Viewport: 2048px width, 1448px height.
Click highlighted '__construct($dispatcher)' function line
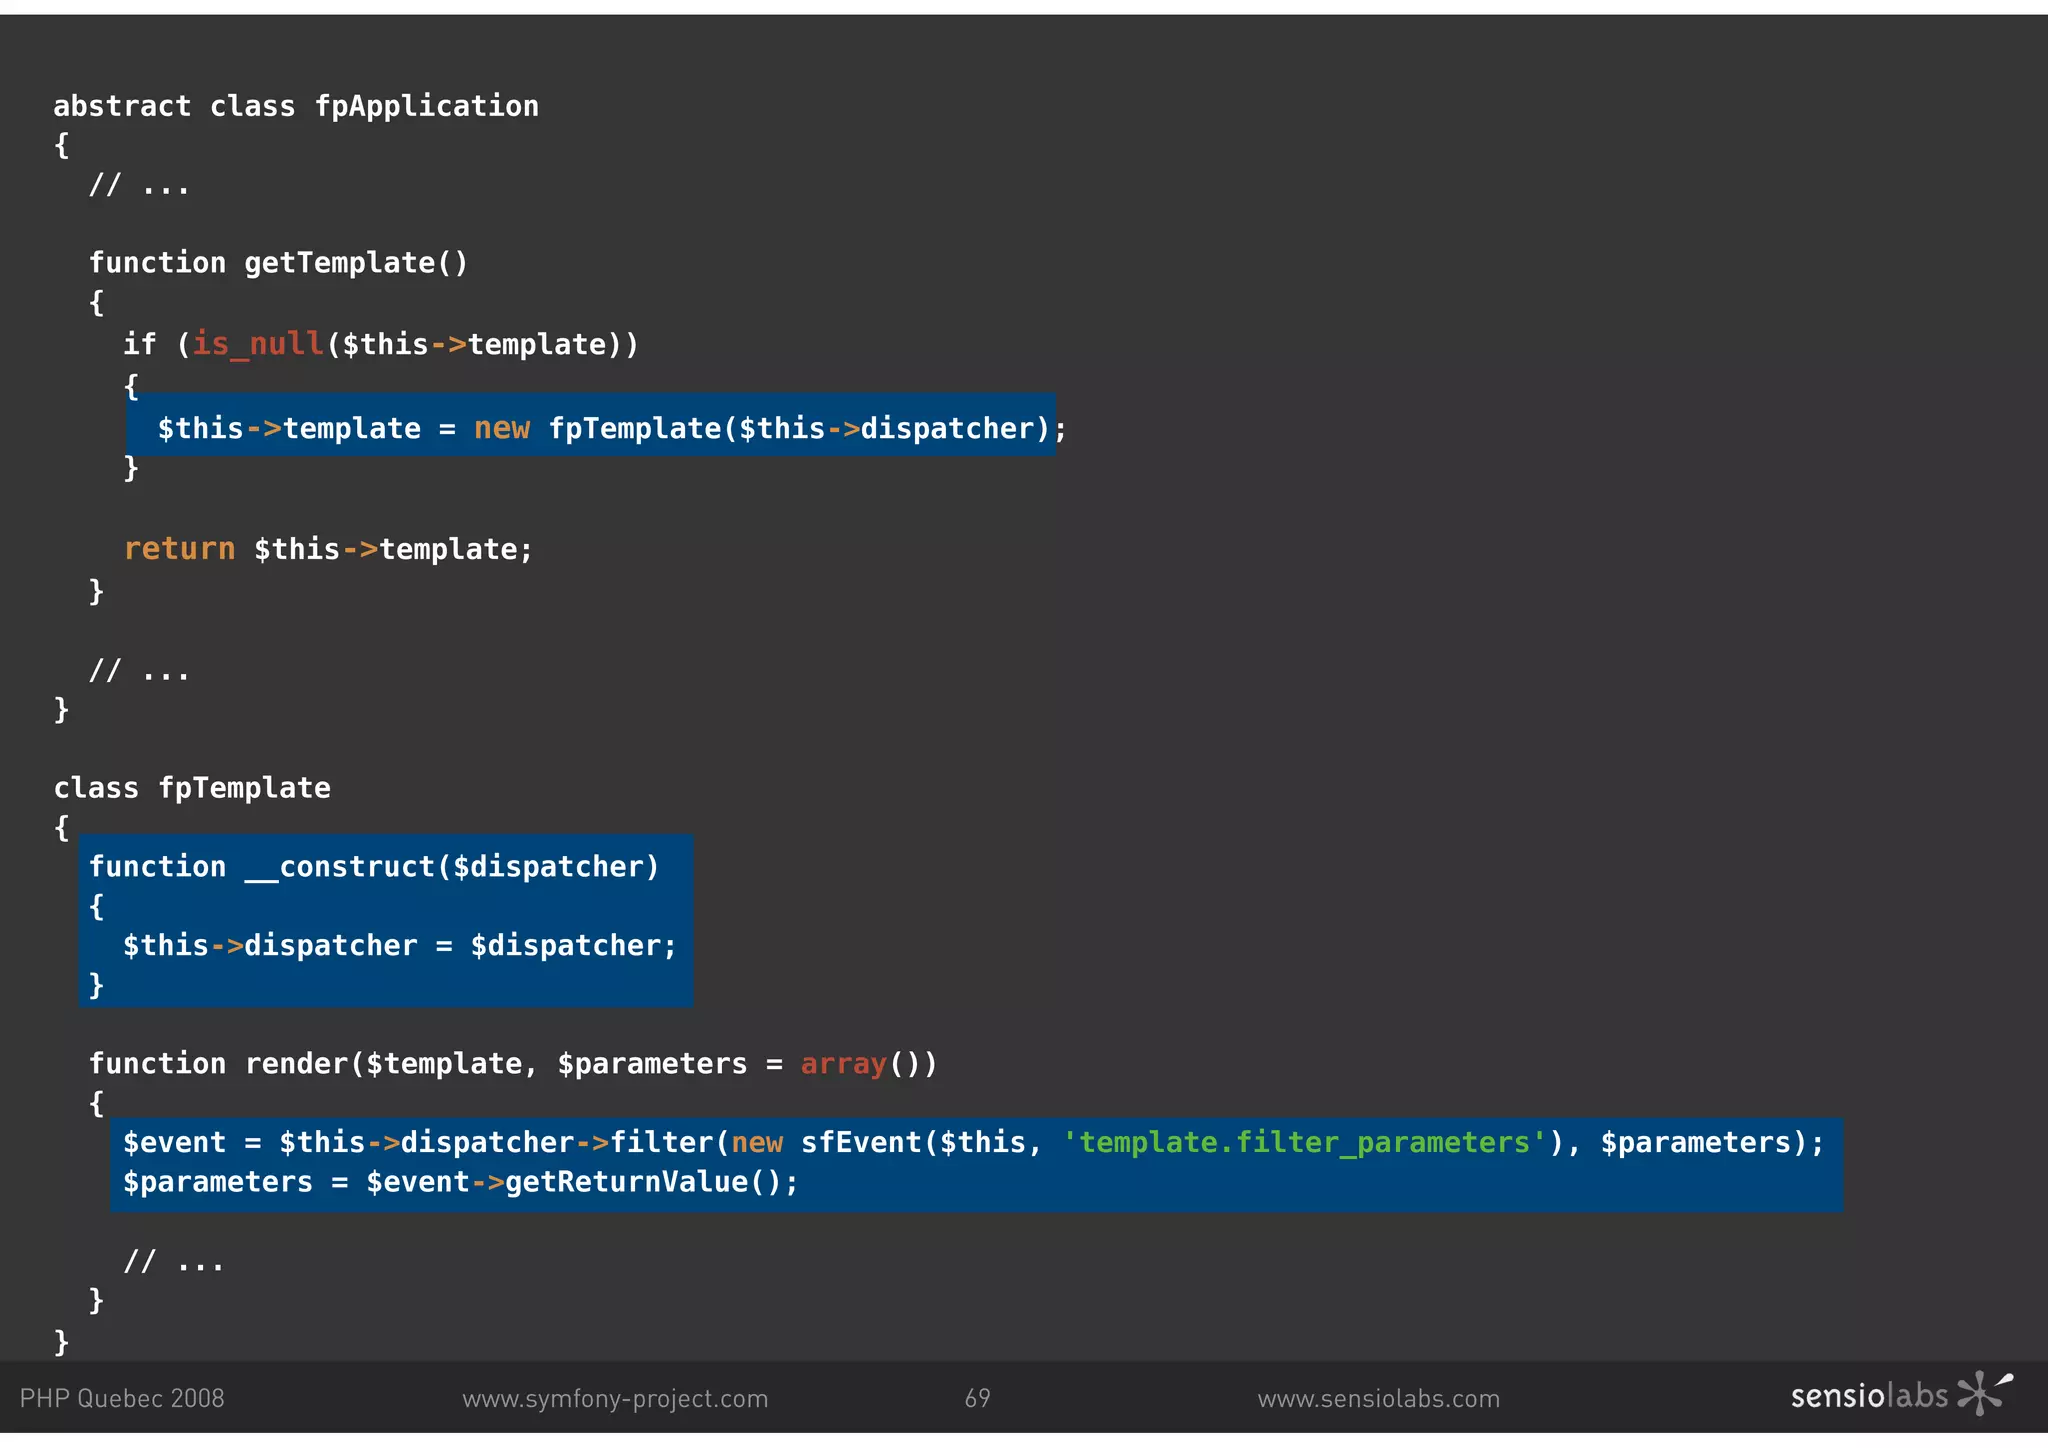pyautogui.click(x=374, y=867)
